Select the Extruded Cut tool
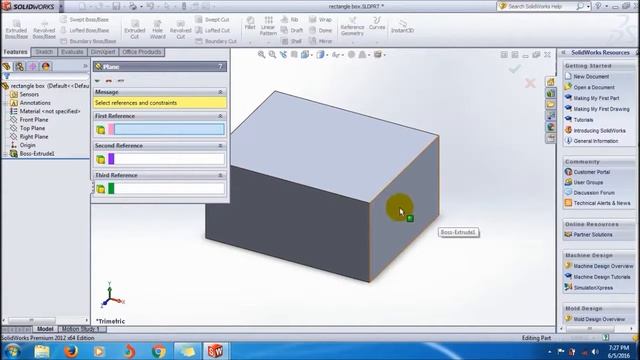The height and width of the screenshot is (360, 640). coord(135,29)
